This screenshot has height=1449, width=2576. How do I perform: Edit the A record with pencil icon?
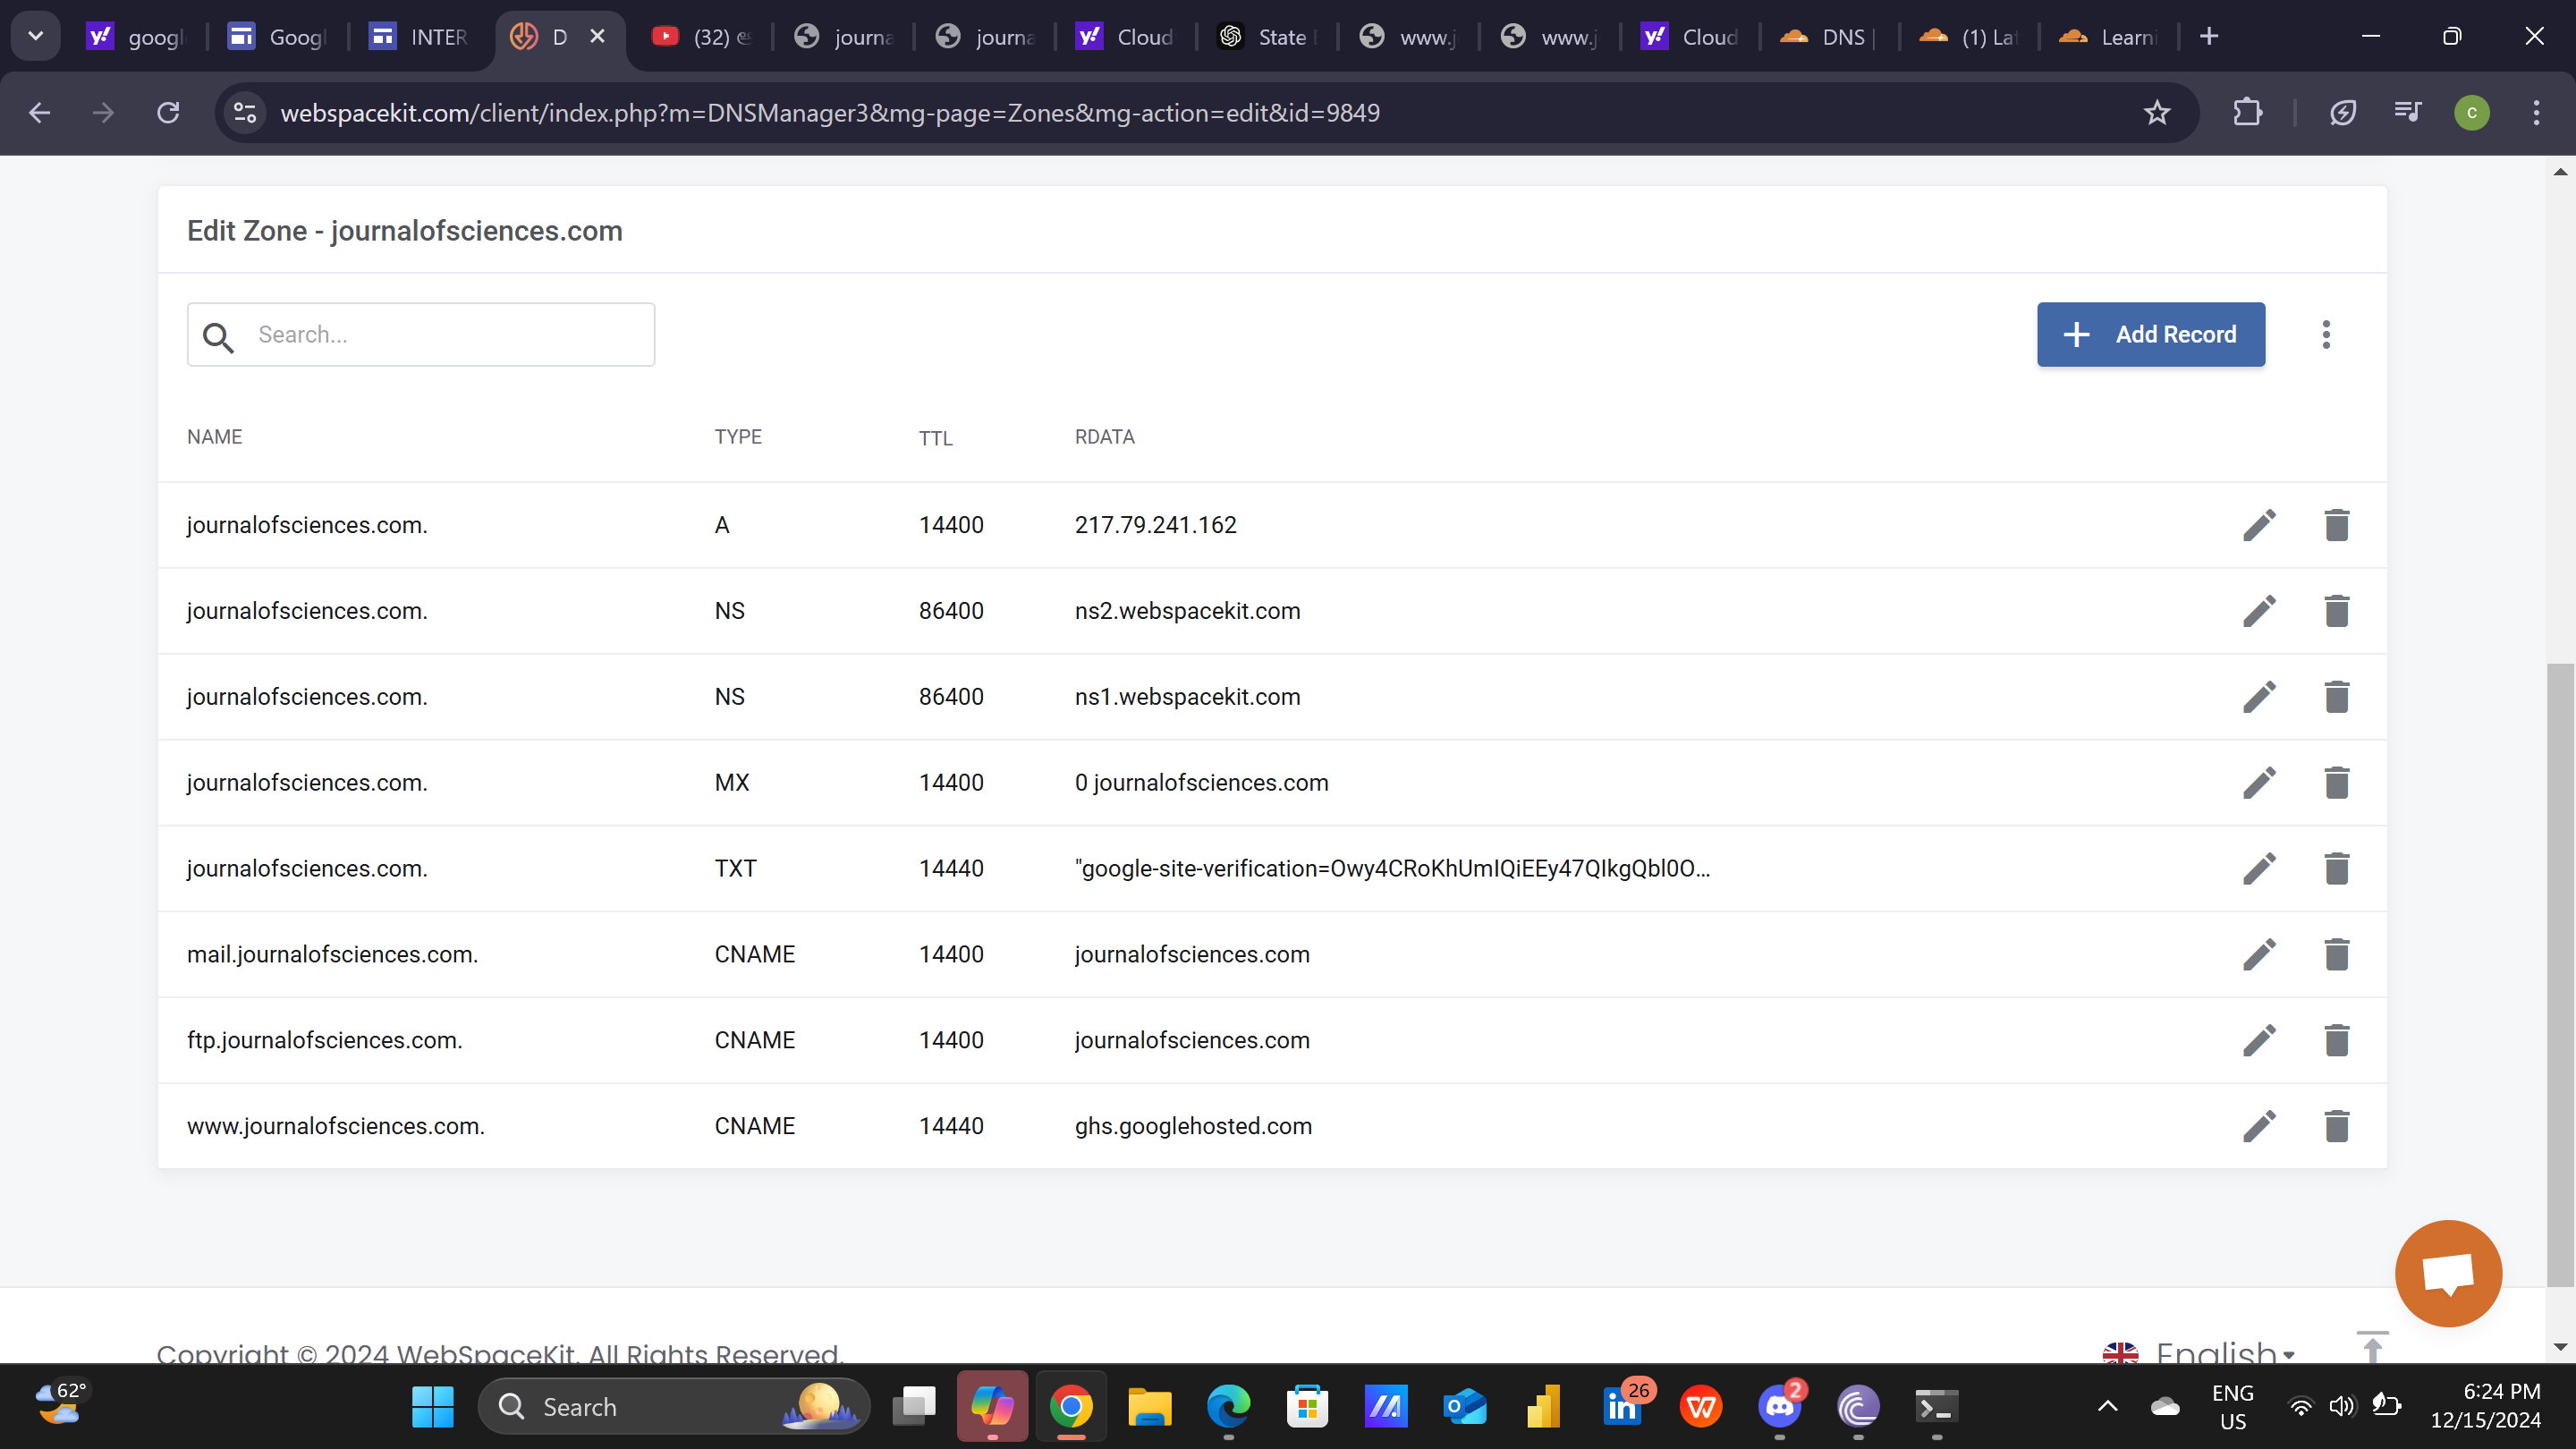click(x=2259, y=525)
